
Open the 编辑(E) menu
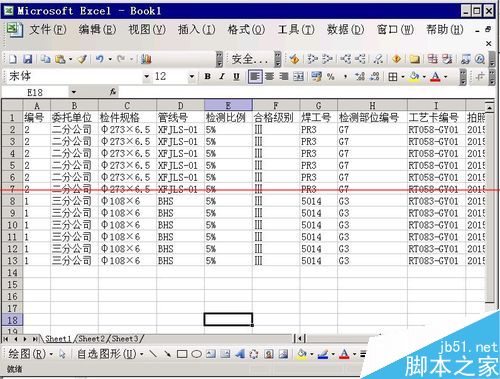click(97, 30)
